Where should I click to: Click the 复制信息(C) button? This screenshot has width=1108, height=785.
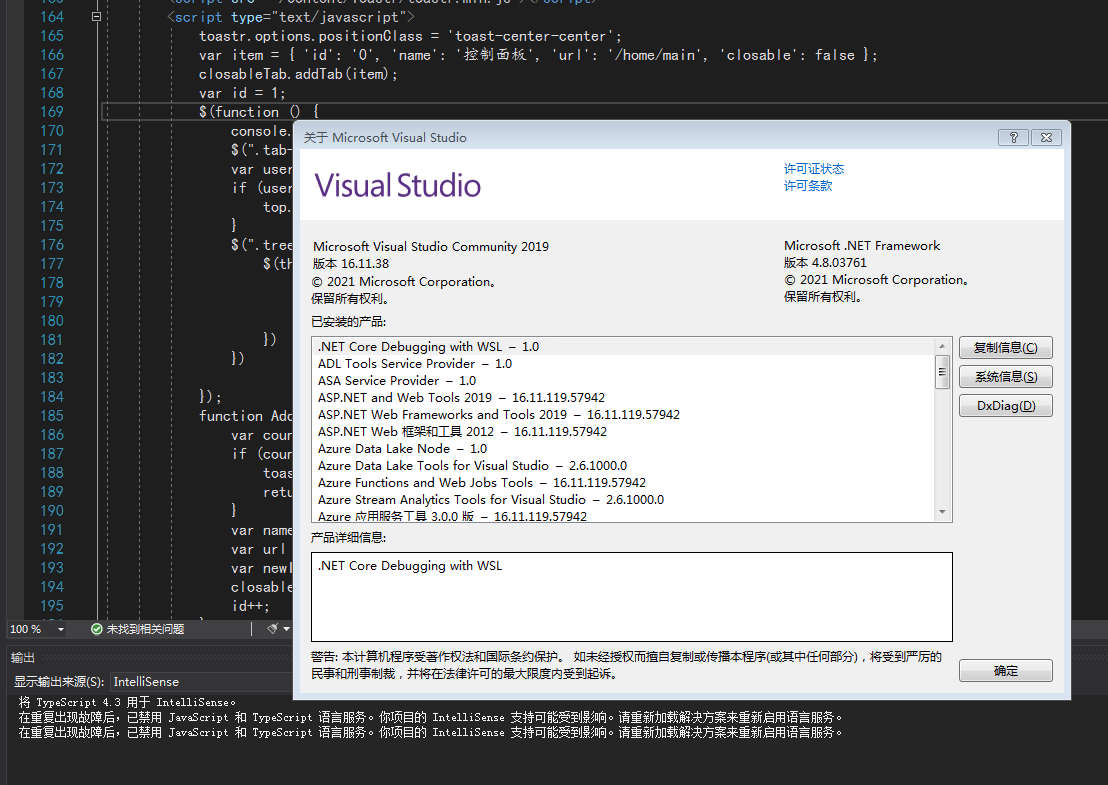(1006, 348)
